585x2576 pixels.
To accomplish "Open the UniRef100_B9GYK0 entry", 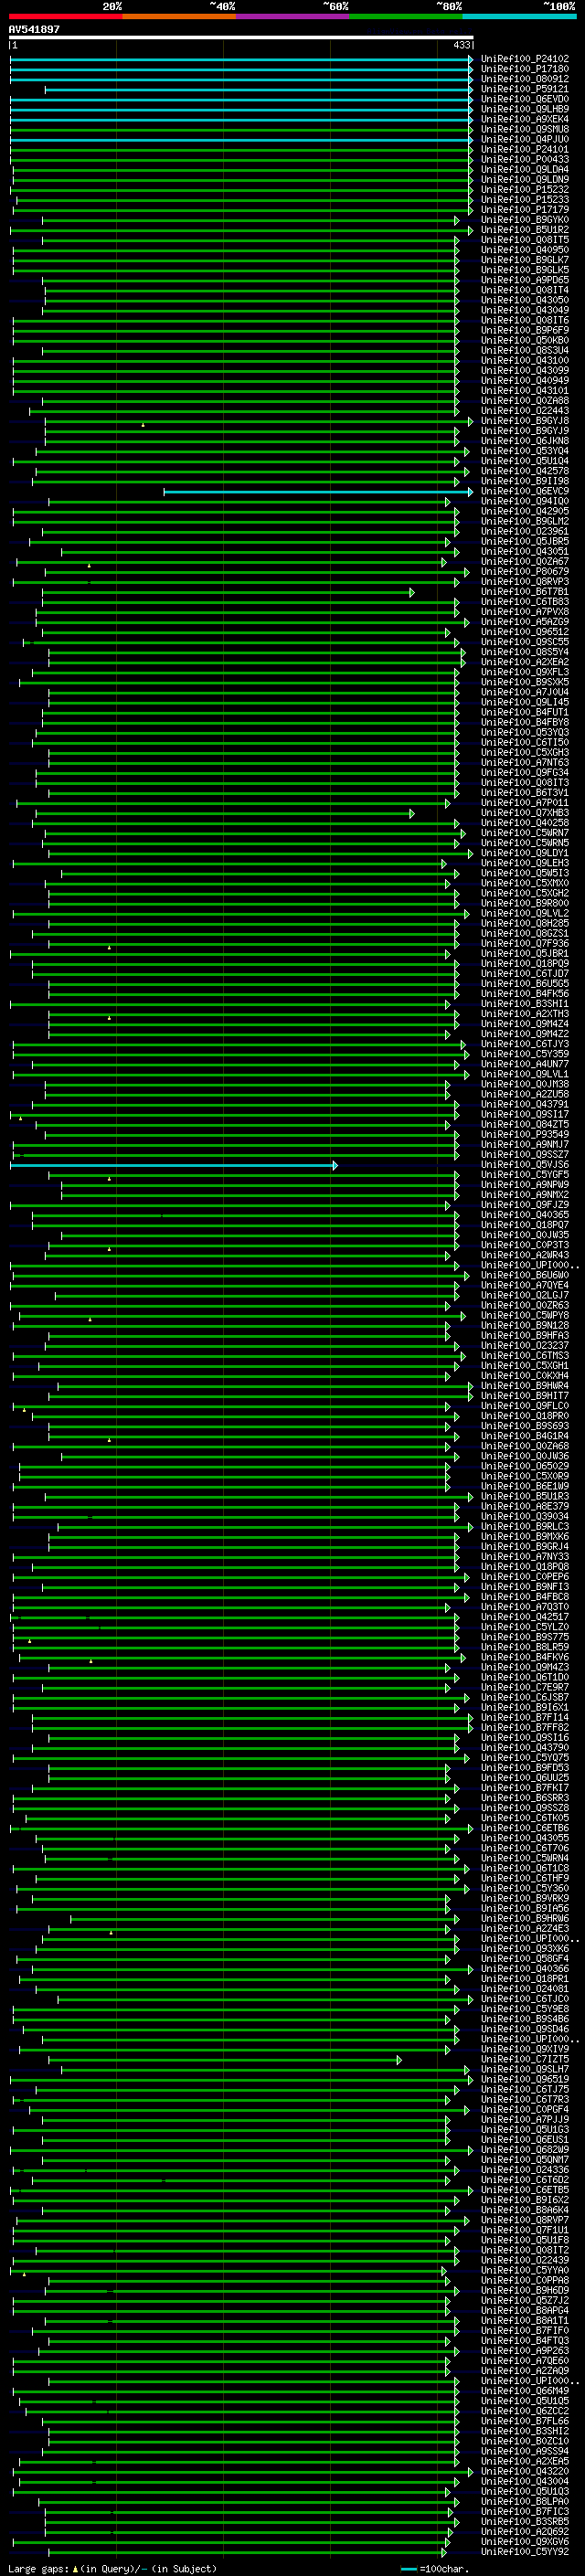I will click(x=525, y=220).
